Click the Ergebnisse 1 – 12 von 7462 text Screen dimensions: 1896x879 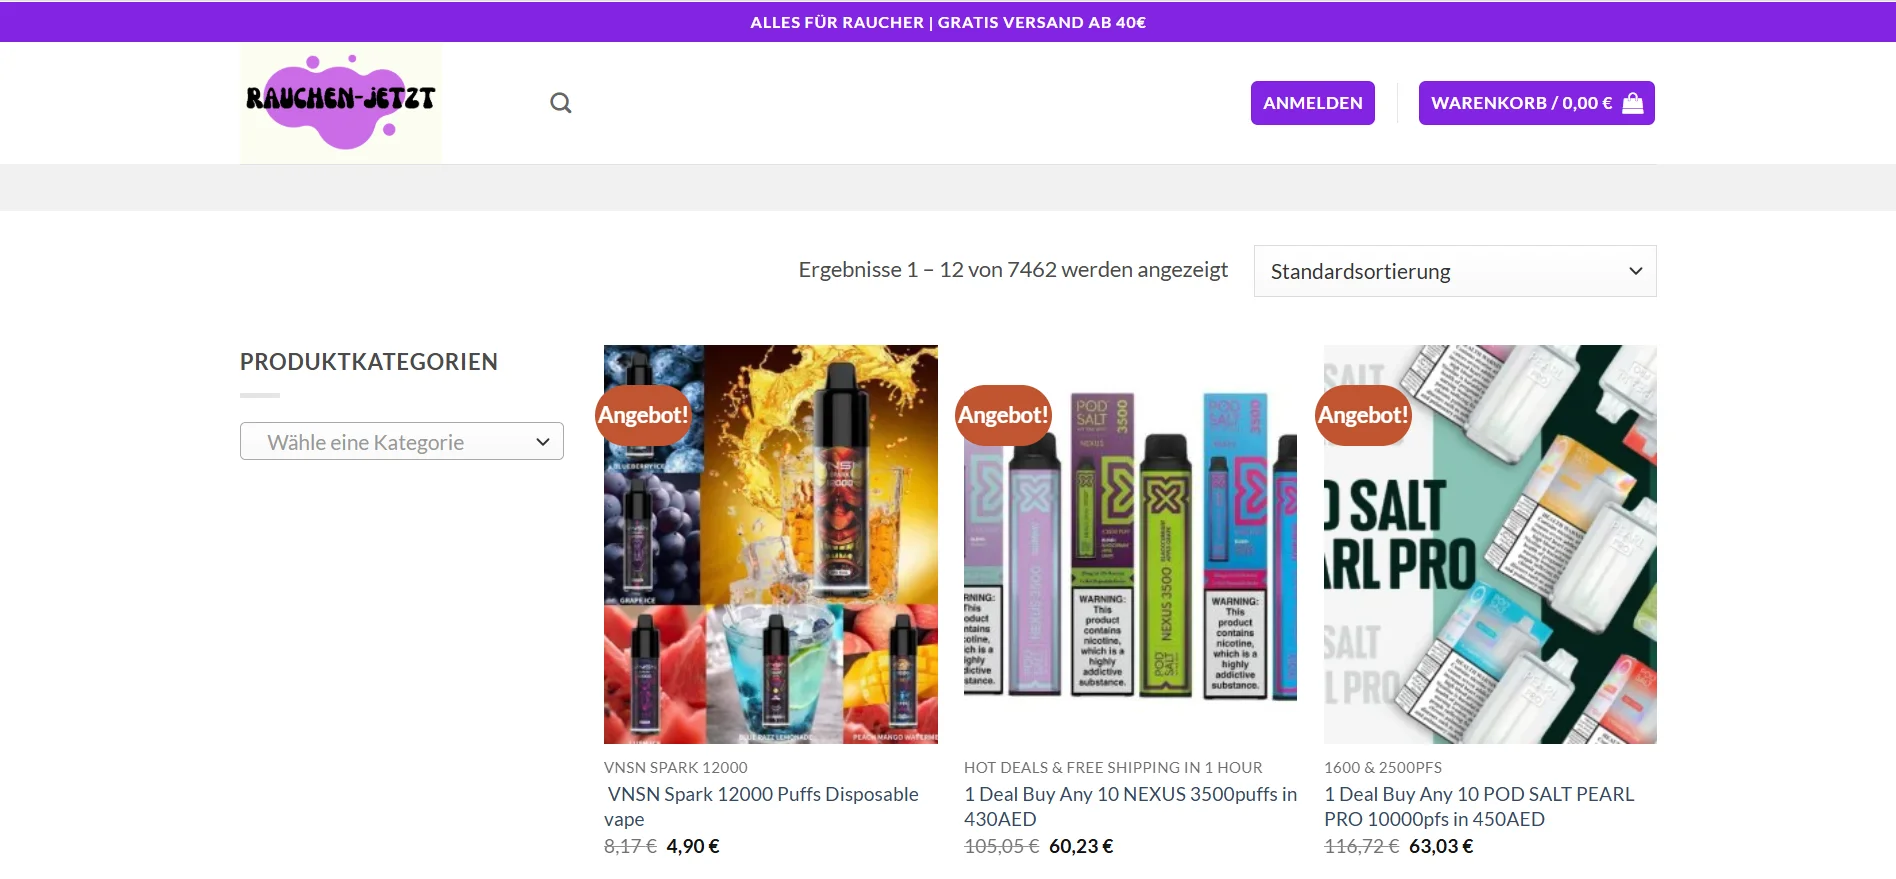point(1013,270)
